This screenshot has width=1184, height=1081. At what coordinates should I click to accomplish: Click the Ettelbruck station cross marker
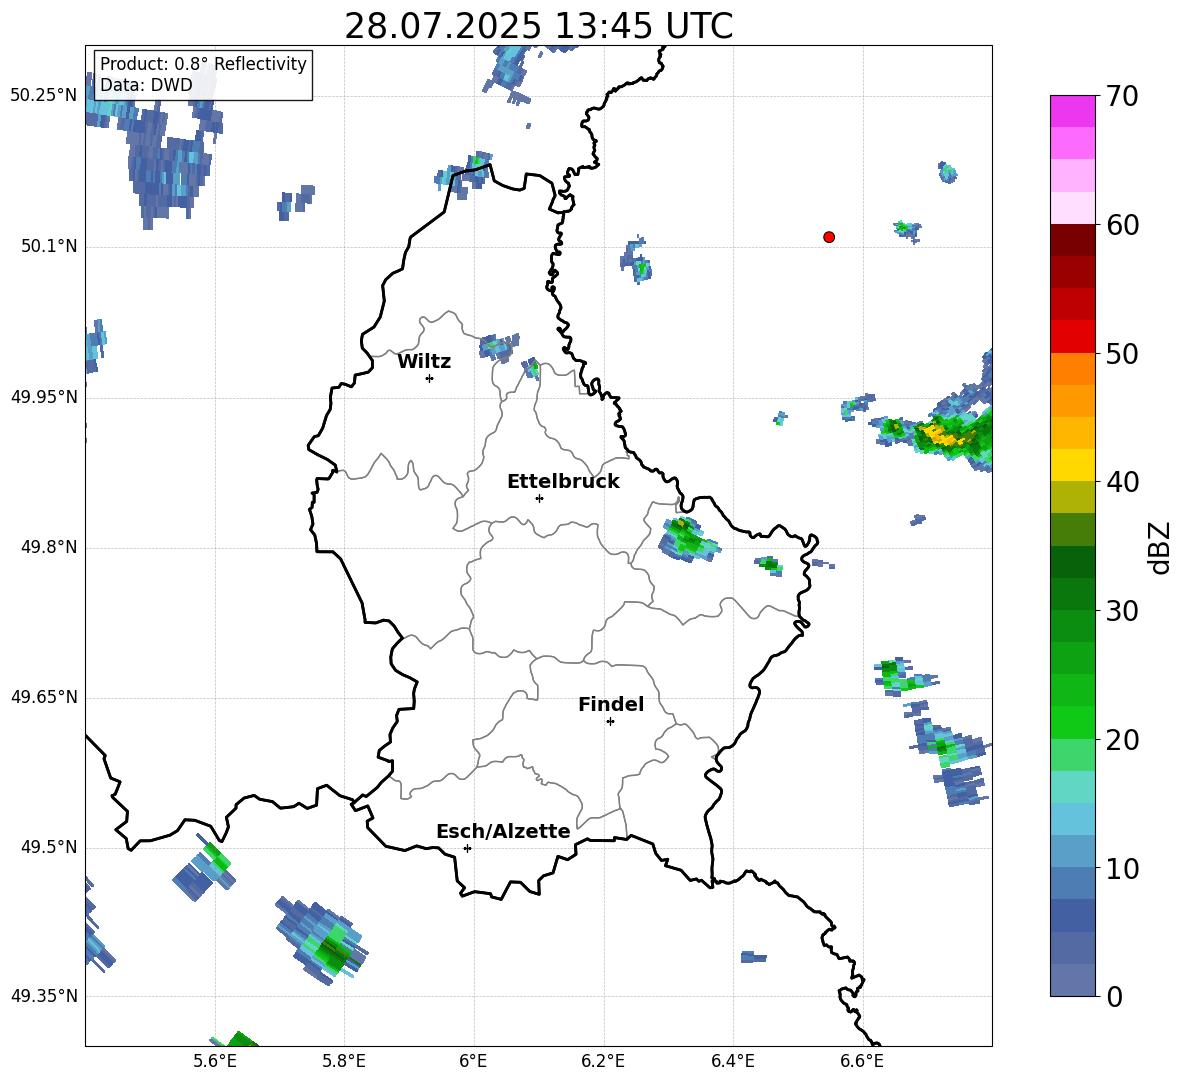point(539,498)
